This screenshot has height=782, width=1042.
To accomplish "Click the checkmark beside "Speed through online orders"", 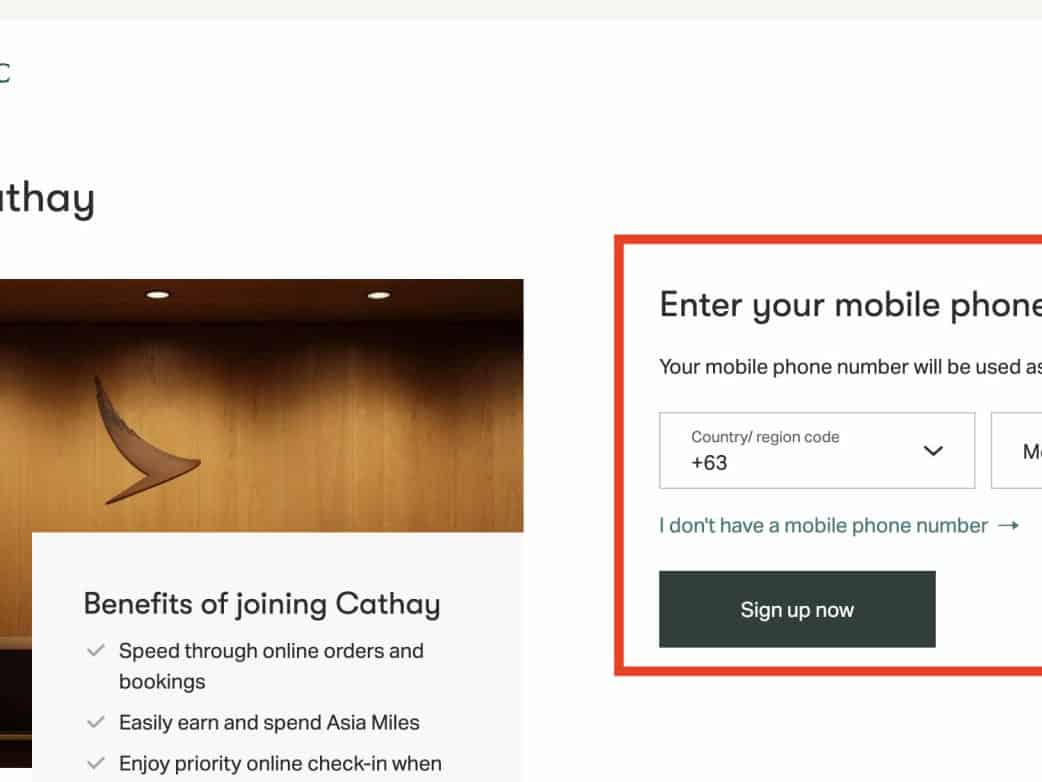I will point(96,651).
